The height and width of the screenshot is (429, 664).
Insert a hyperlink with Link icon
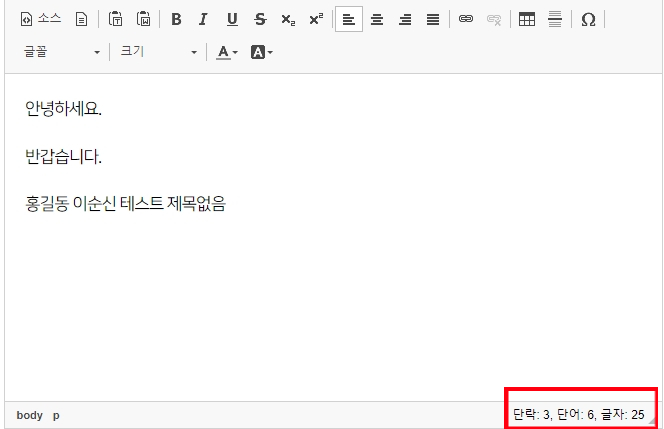coord(466,19)
